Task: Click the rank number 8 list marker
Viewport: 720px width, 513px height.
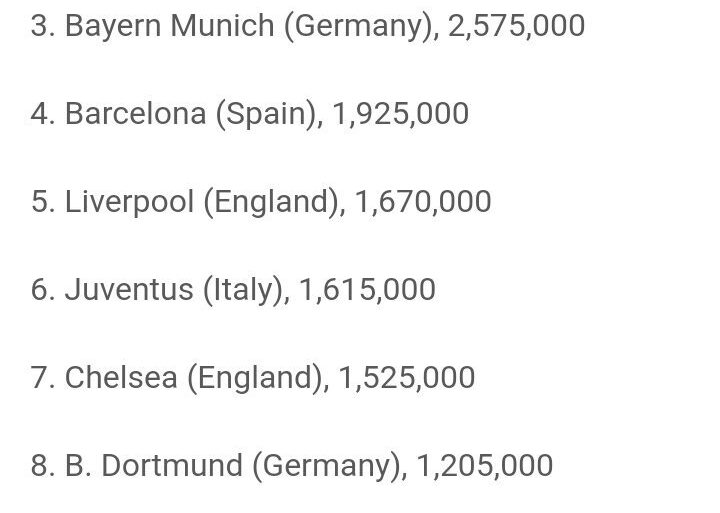Action: pos(40,466)
